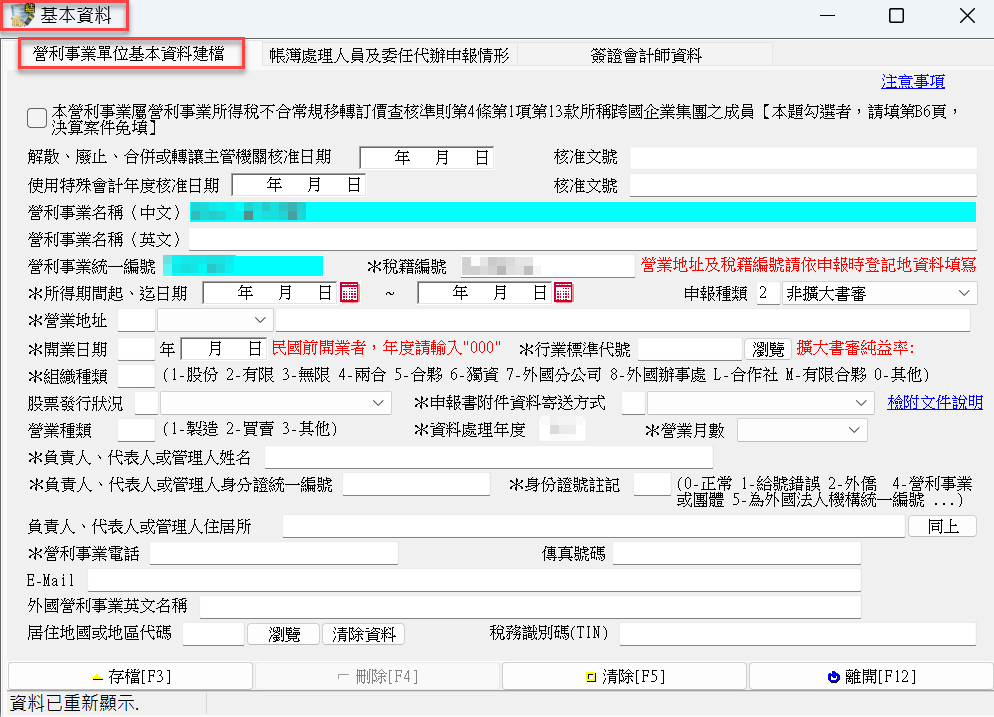
Task: Click the 營業地址 street address field
Action: point(623,320)
